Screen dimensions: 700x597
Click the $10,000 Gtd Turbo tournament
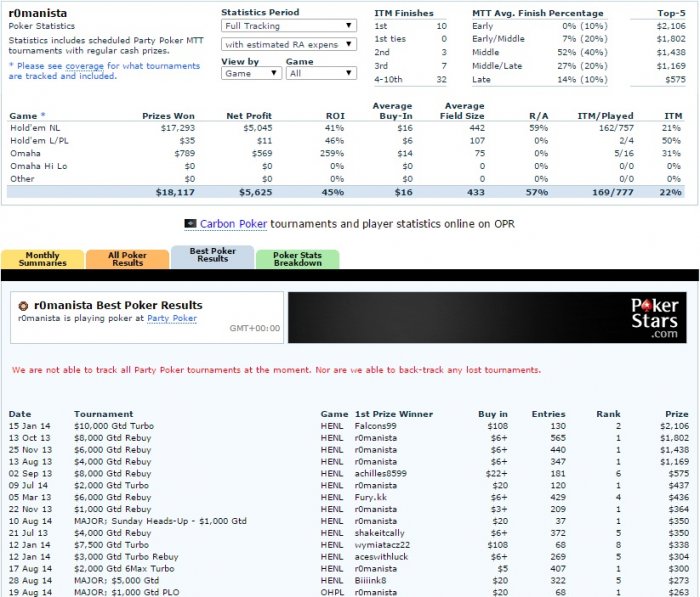(114, 426)
